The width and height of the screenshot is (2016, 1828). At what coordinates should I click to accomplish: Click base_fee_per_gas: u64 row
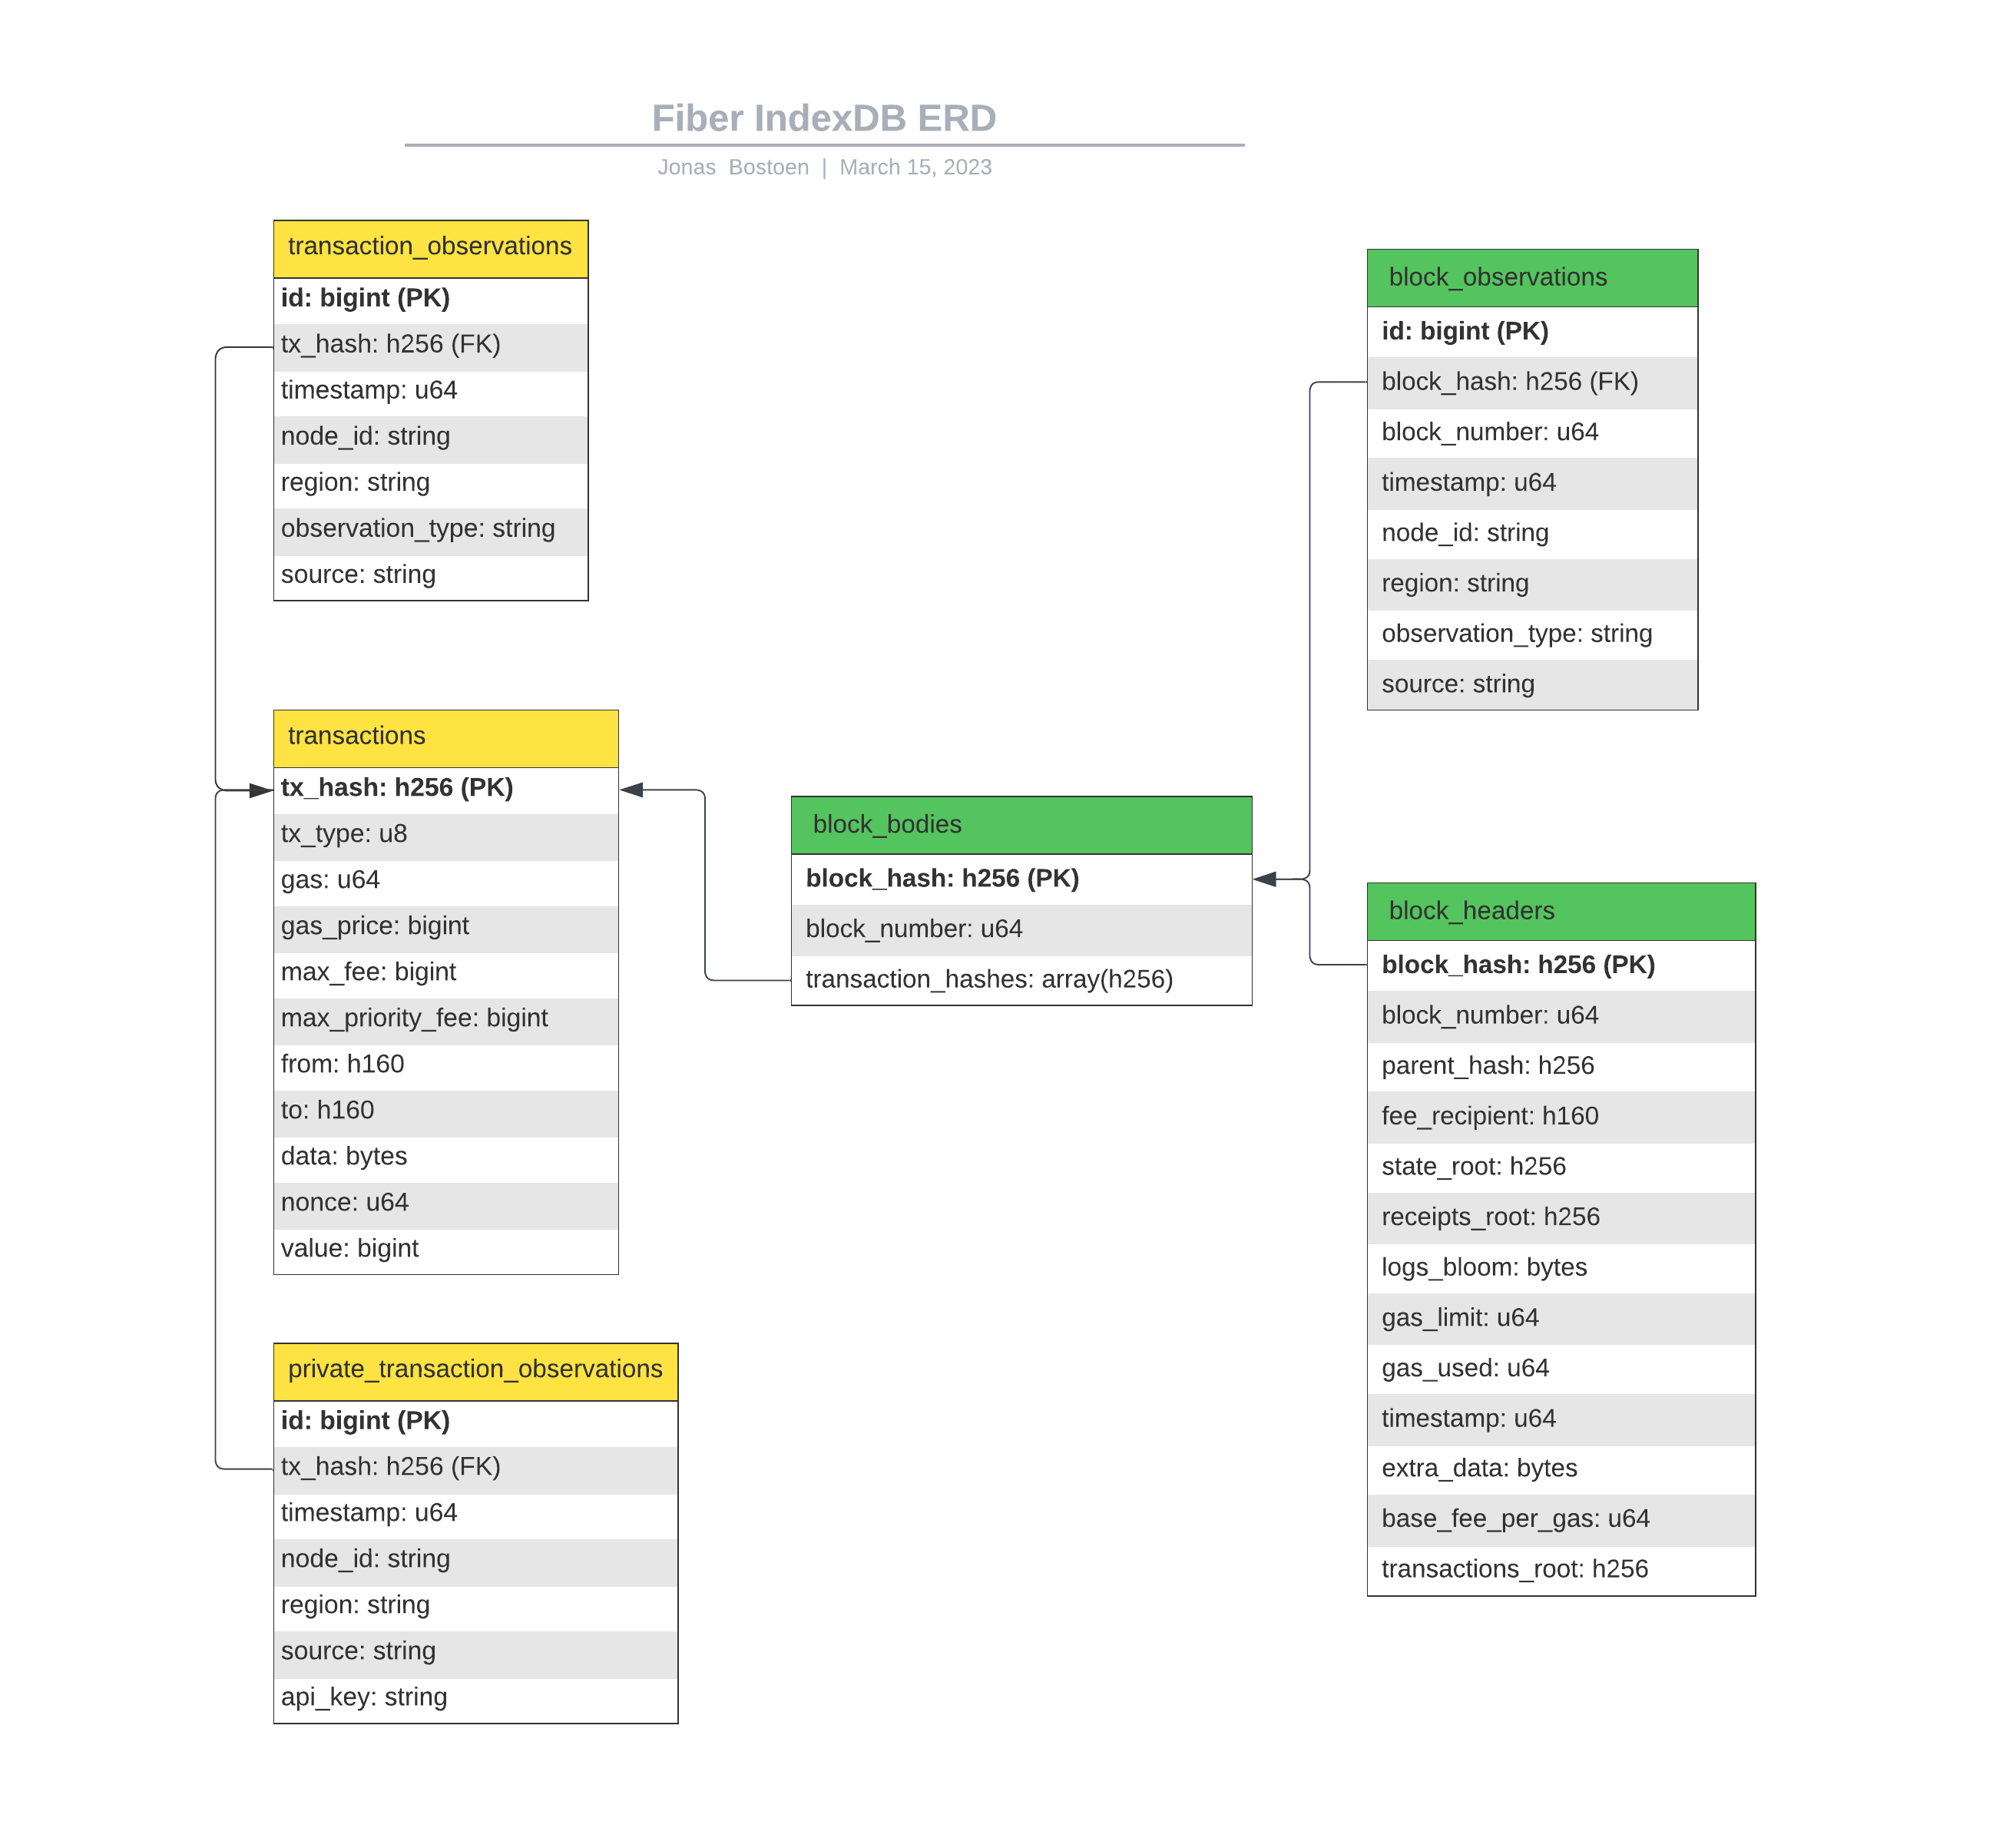click(x=1561, y=1519)
